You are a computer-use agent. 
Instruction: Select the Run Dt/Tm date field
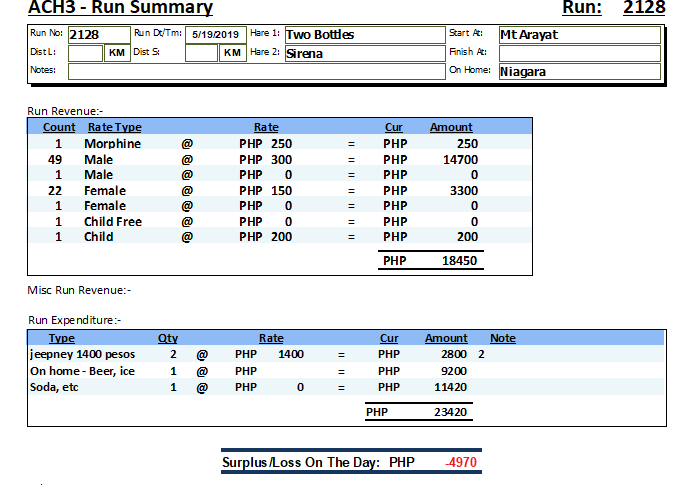[214, 35]
